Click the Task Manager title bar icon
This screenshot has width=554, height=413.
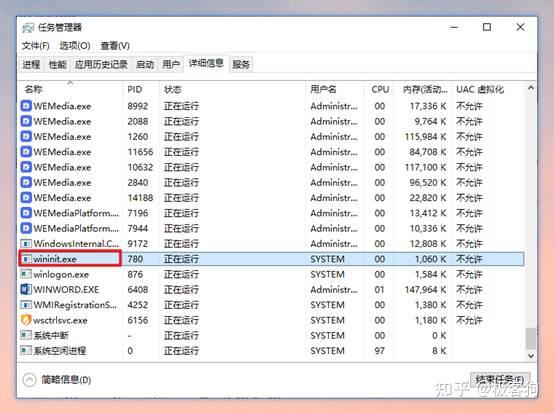click(28, 28)
